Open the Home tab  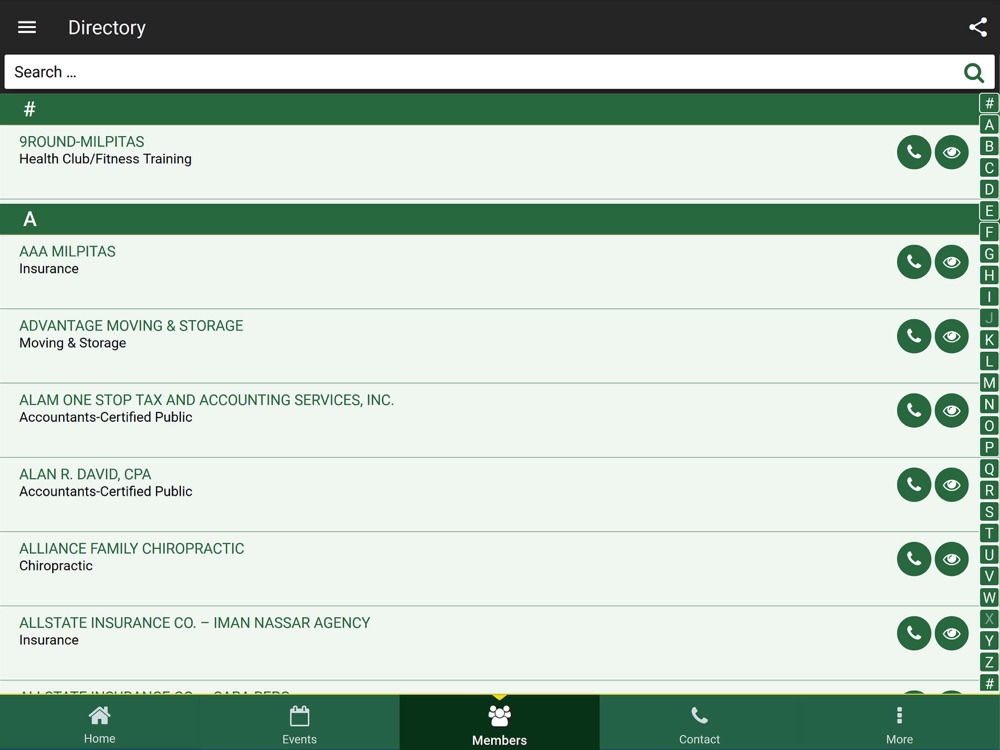[99, 723]
